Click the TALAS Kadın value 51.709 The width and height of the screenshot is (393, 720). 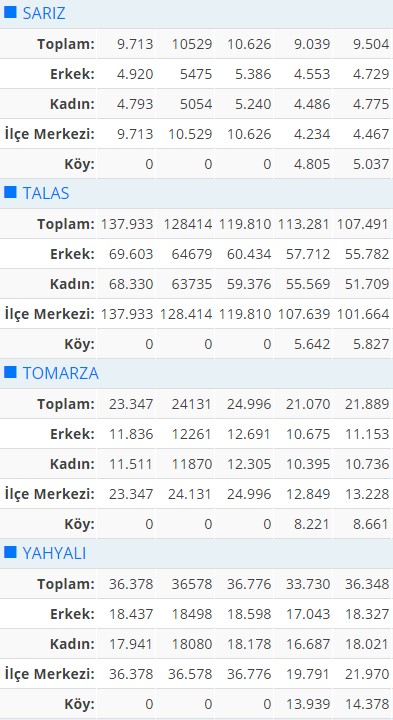tap(367, 284)
